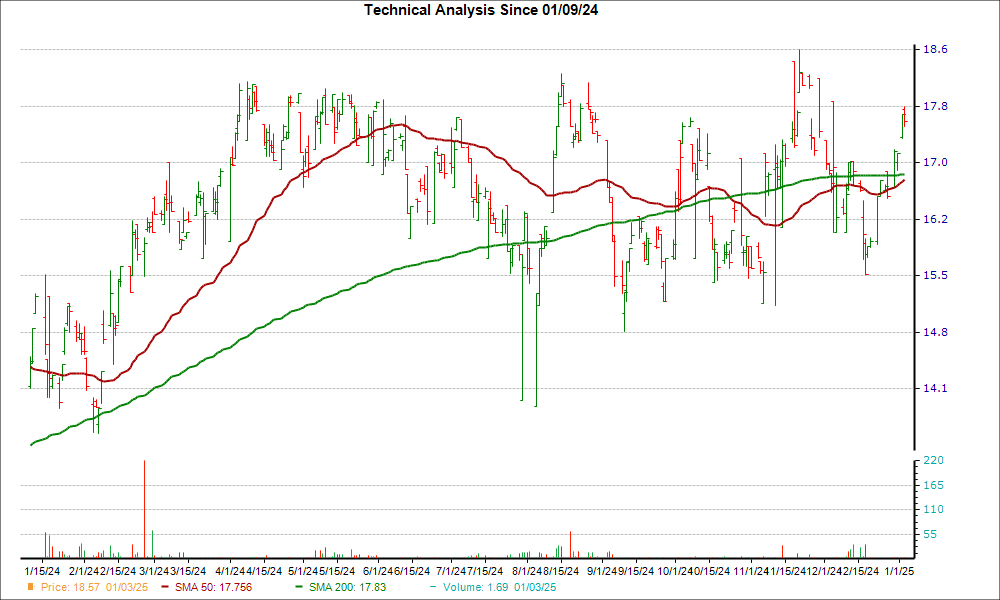Click the 17.0 price axis label
This screenshot has height=600, width=1000.
[x=934, y=163]
